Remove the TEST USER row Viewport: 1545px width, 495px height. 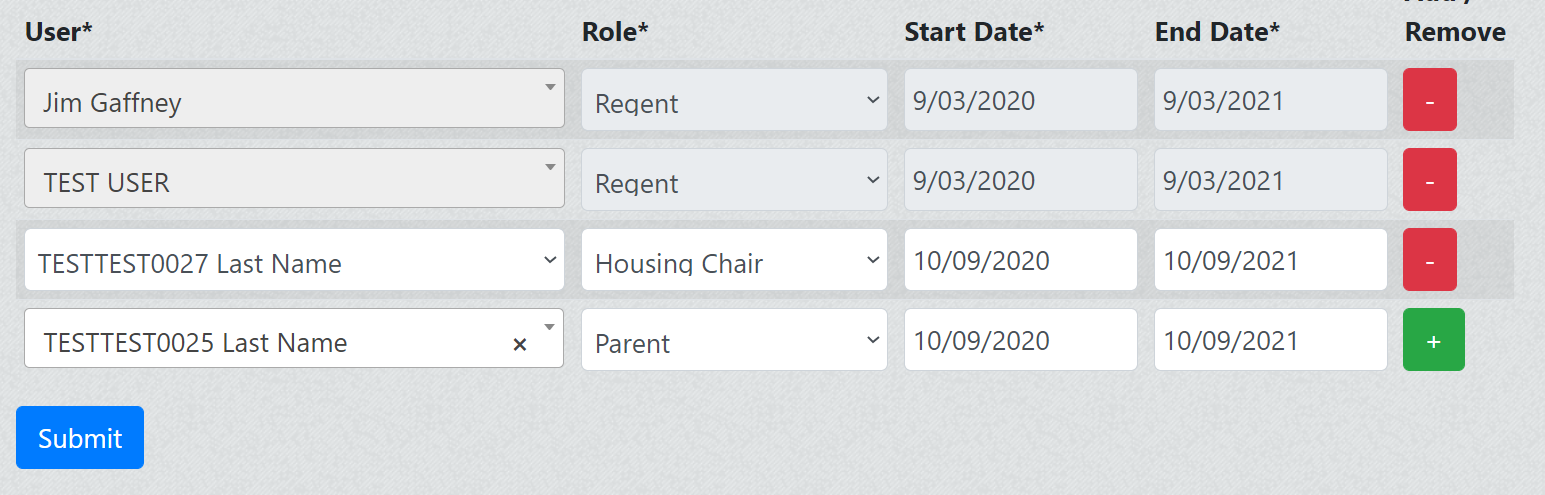tap(1429, 180)
